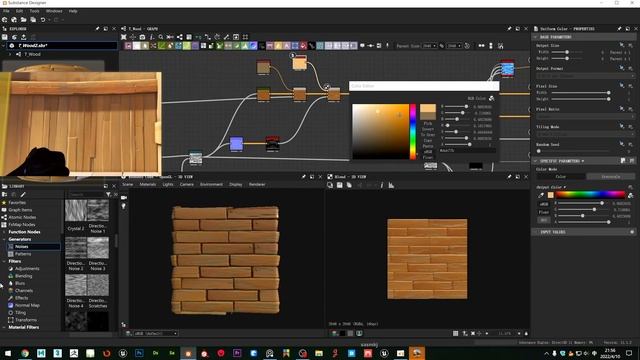Image resolution: width=640 pixels, height=360 pixels.
Task: Open the Edit menu
Action: click(x=19, y=11)
